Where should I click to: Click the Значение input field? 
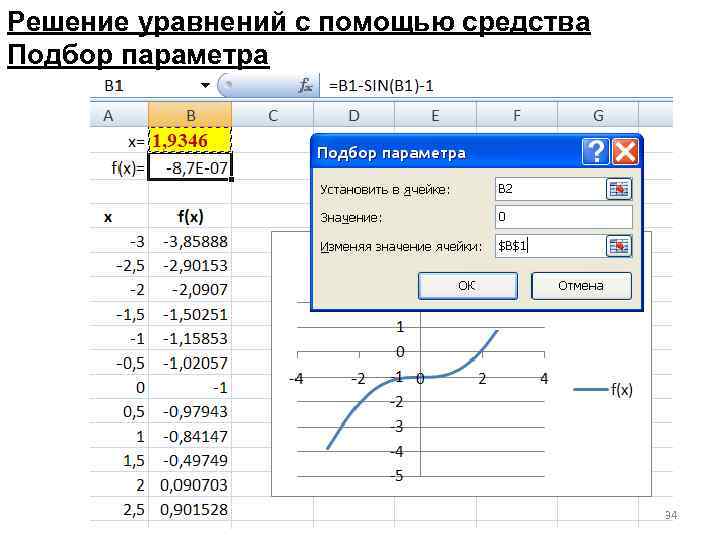tap(564, 217)
